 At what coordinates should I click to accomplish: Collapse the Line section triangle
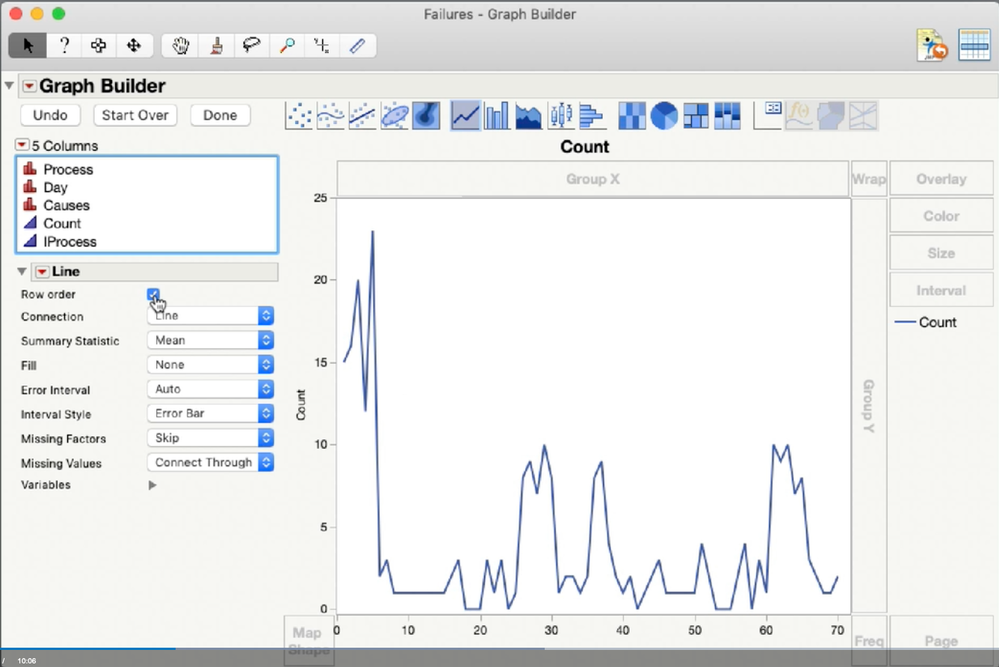[22, 271]
